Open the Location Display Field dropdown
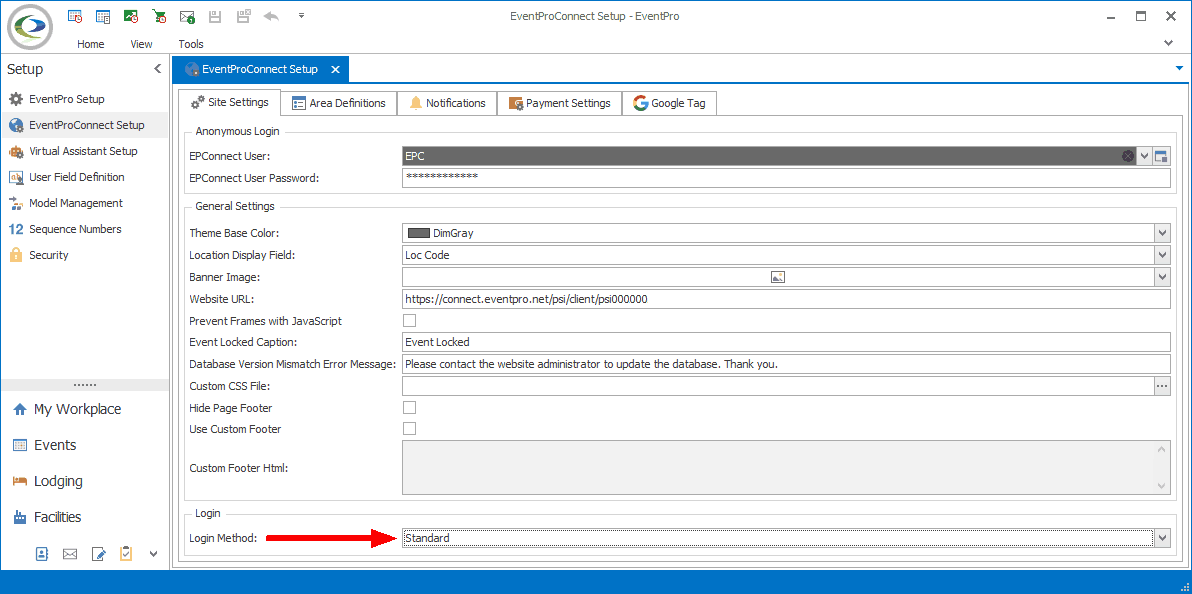The height and width of the screenshot is (594, 1192). click(1162, 255)
